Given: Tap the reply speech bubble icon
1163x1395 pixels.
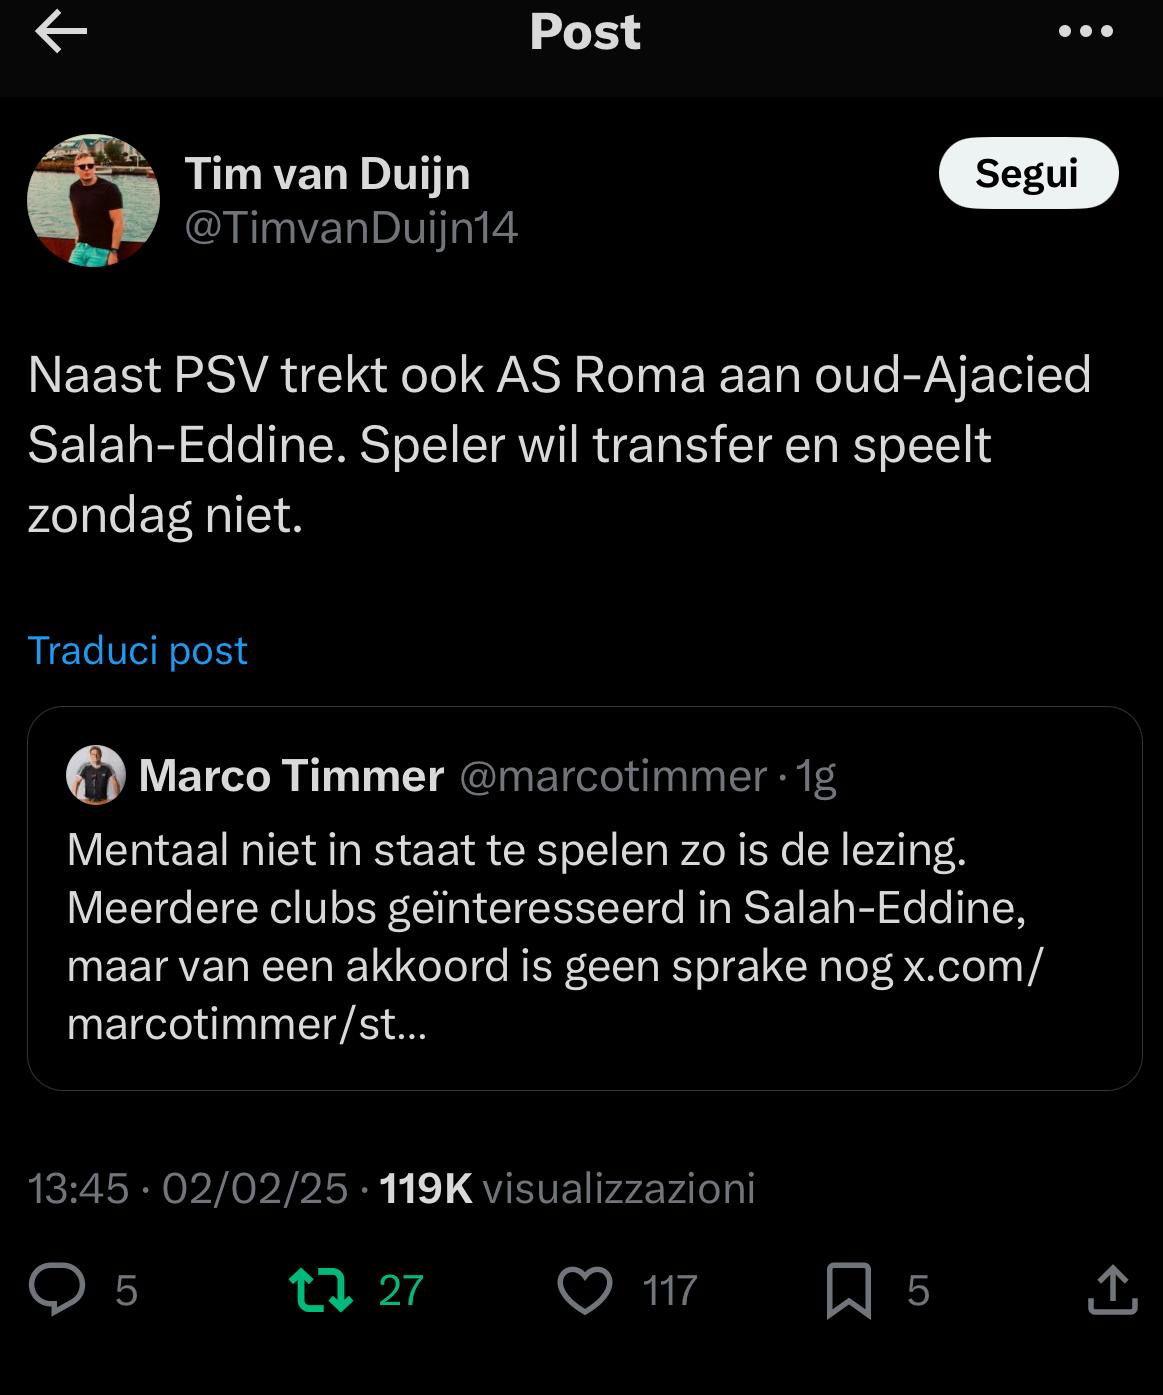Looking at the screenshot, I should pyautogui.click(x=57, y=1289).
